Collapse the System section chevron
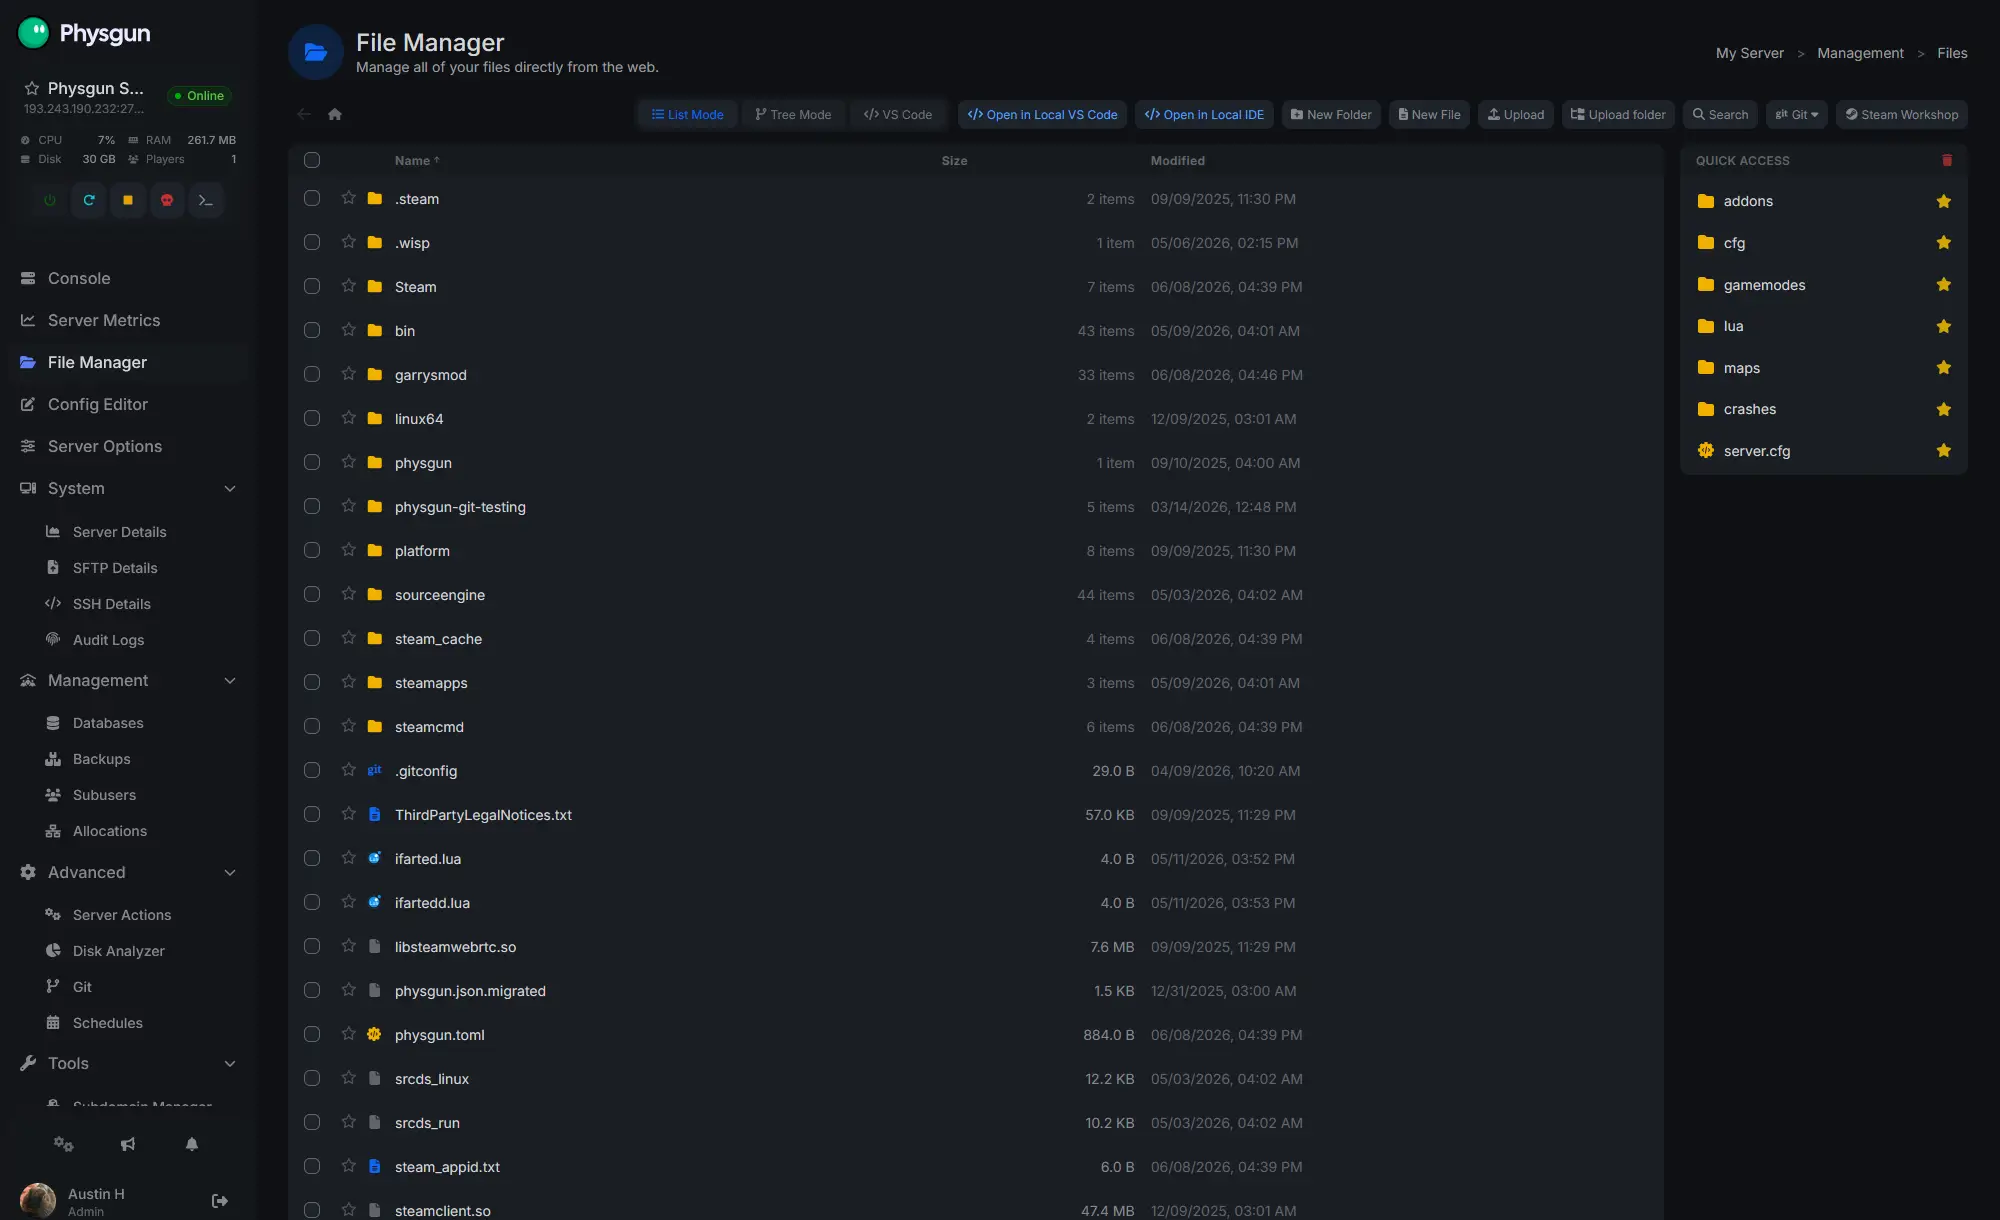The height and width of the screenshot is (1220, 2000). click(x=230, y=489)
